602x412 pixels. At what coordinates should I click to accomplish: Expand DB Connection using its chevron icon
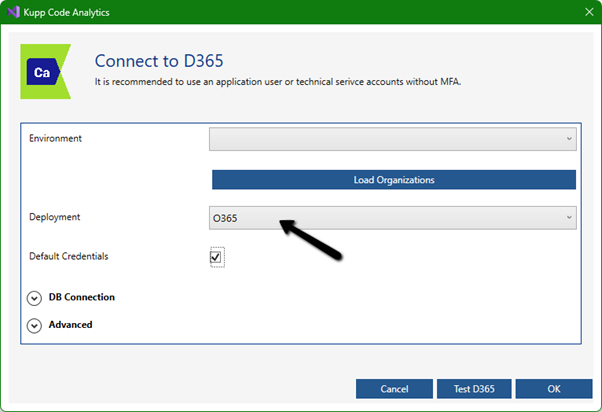click(x=35, y=298)
